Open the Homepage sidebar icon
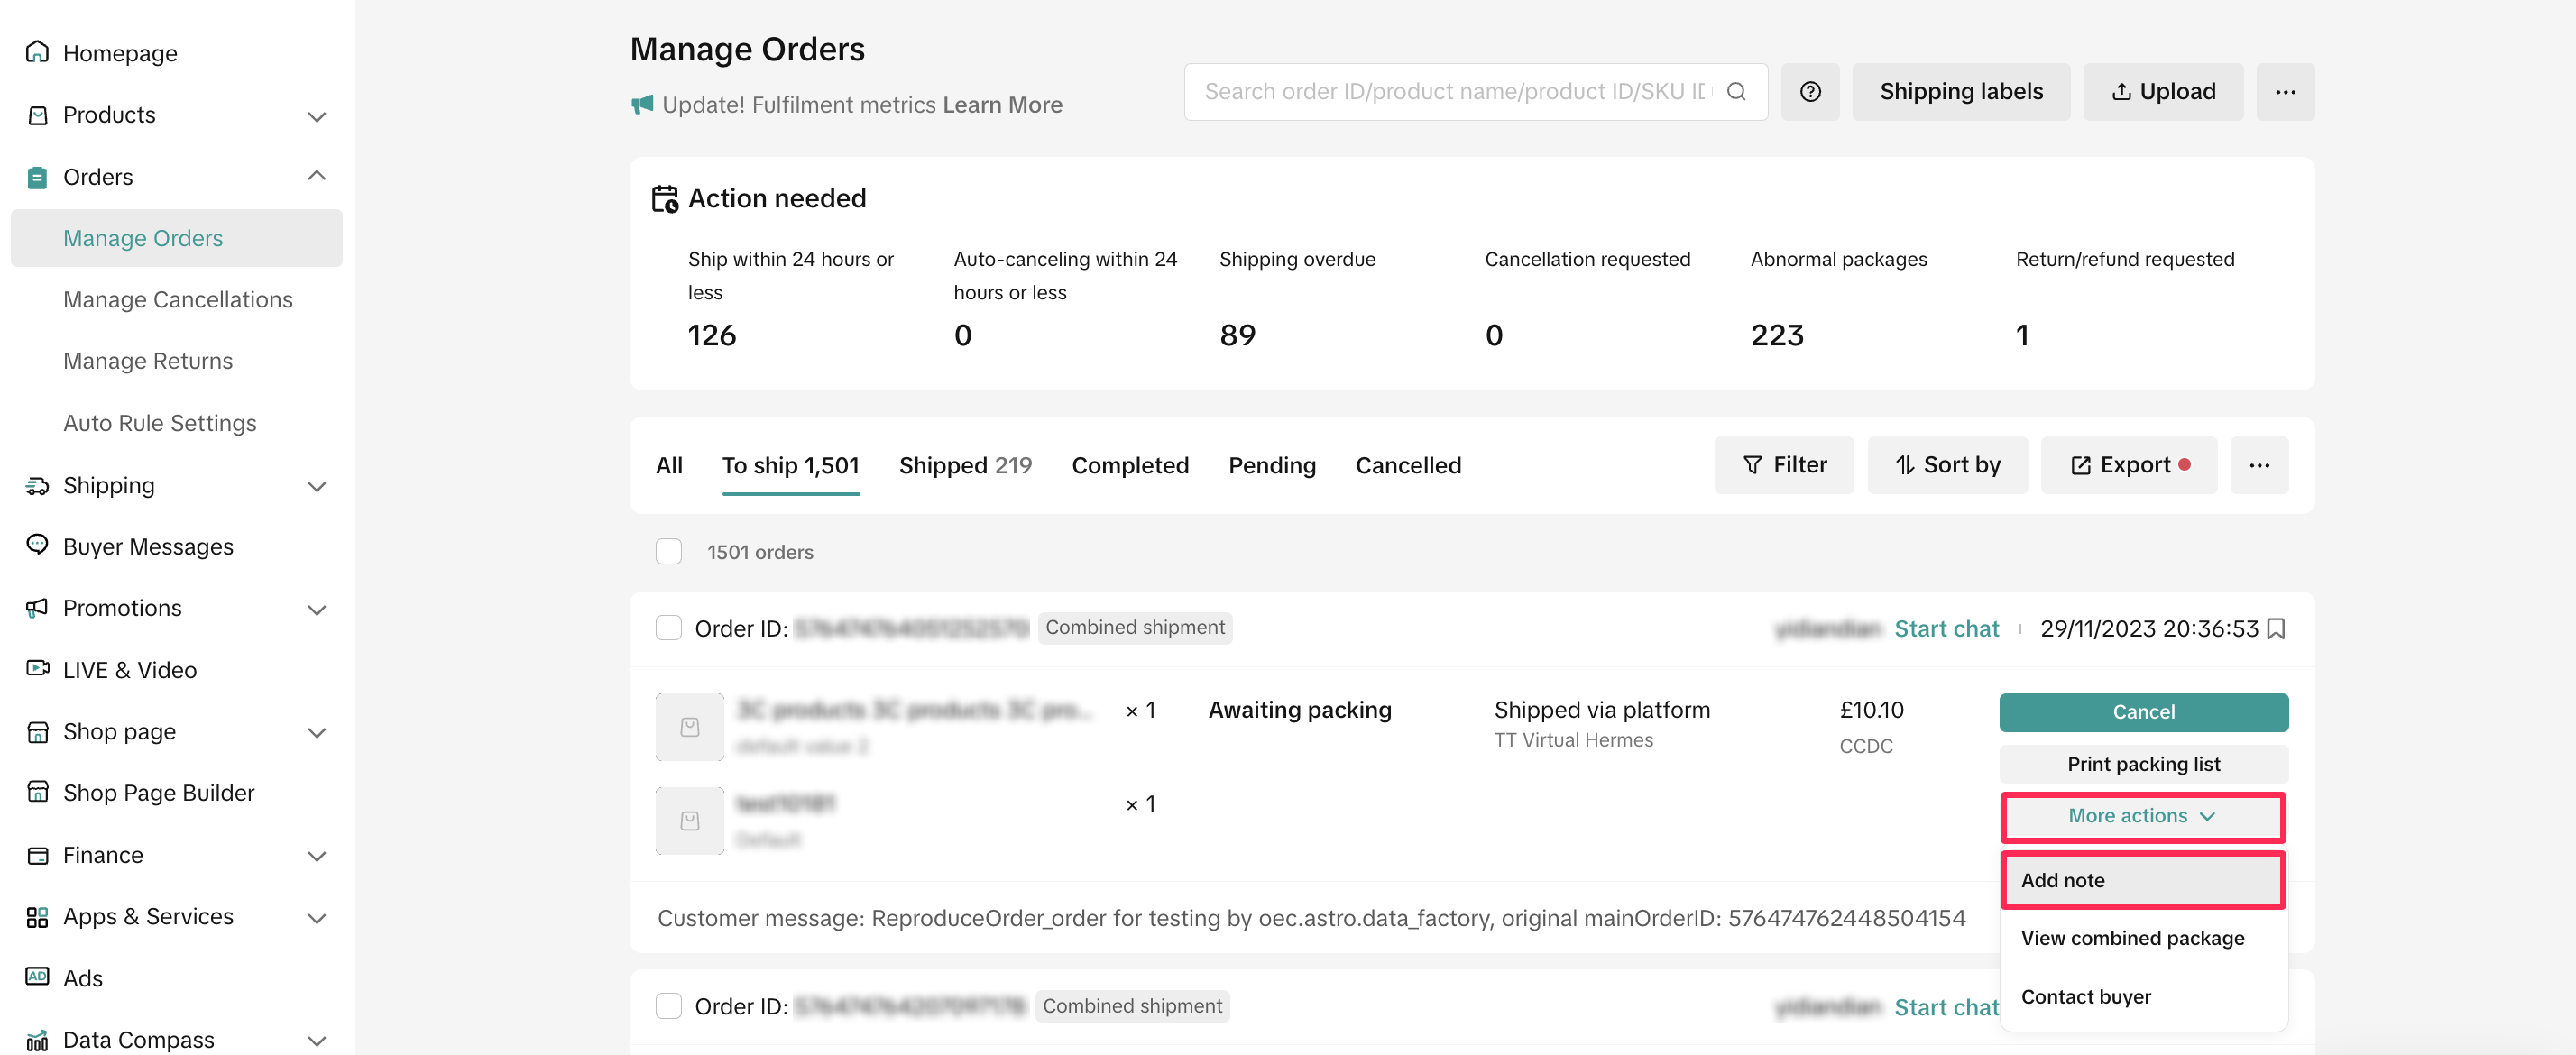2576x1055 pixels. [x=37, y=52]
